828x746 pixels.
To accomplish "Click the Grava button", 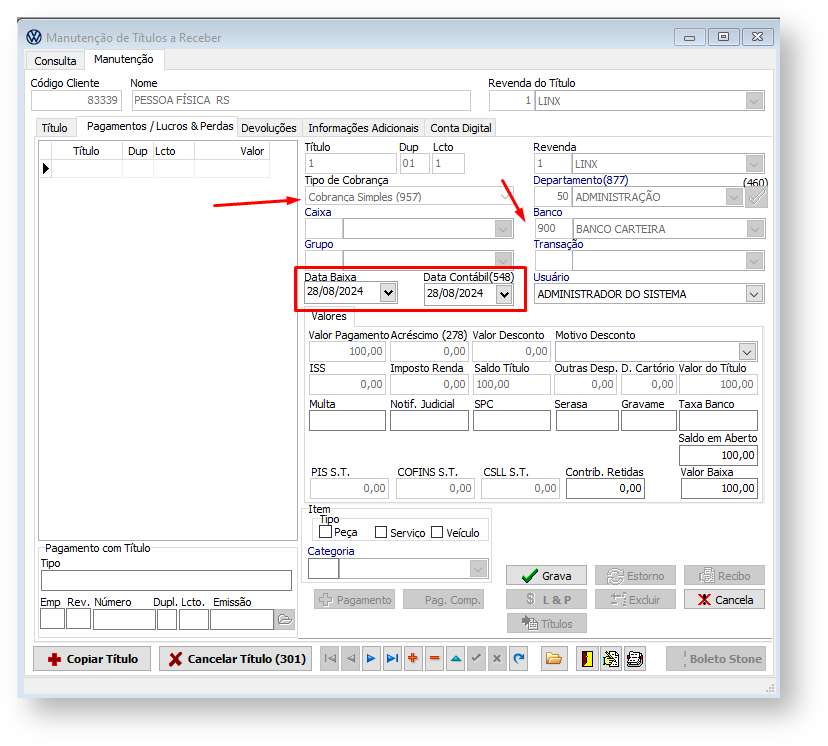I will pyautogui.click(x=546, y=575).
